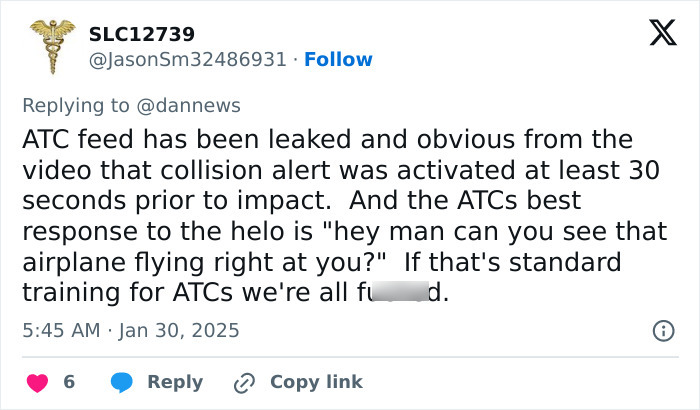The image size is (700, 410).
Task: Click the Replying to label
Action: point(76,106)
